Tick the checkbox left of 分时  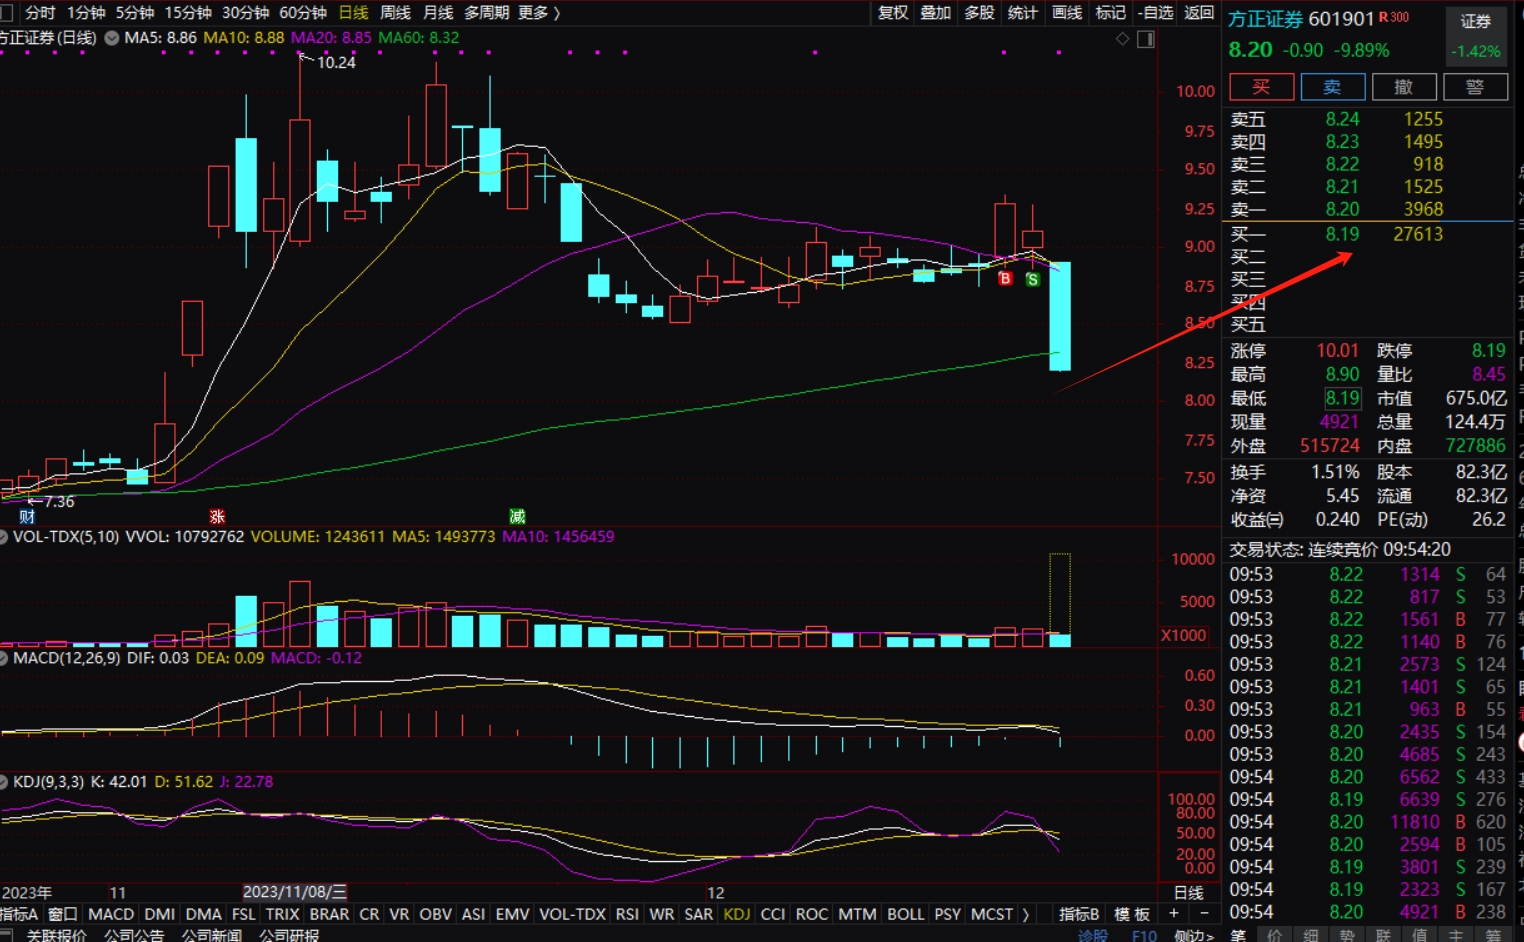[x=7, y=12]
